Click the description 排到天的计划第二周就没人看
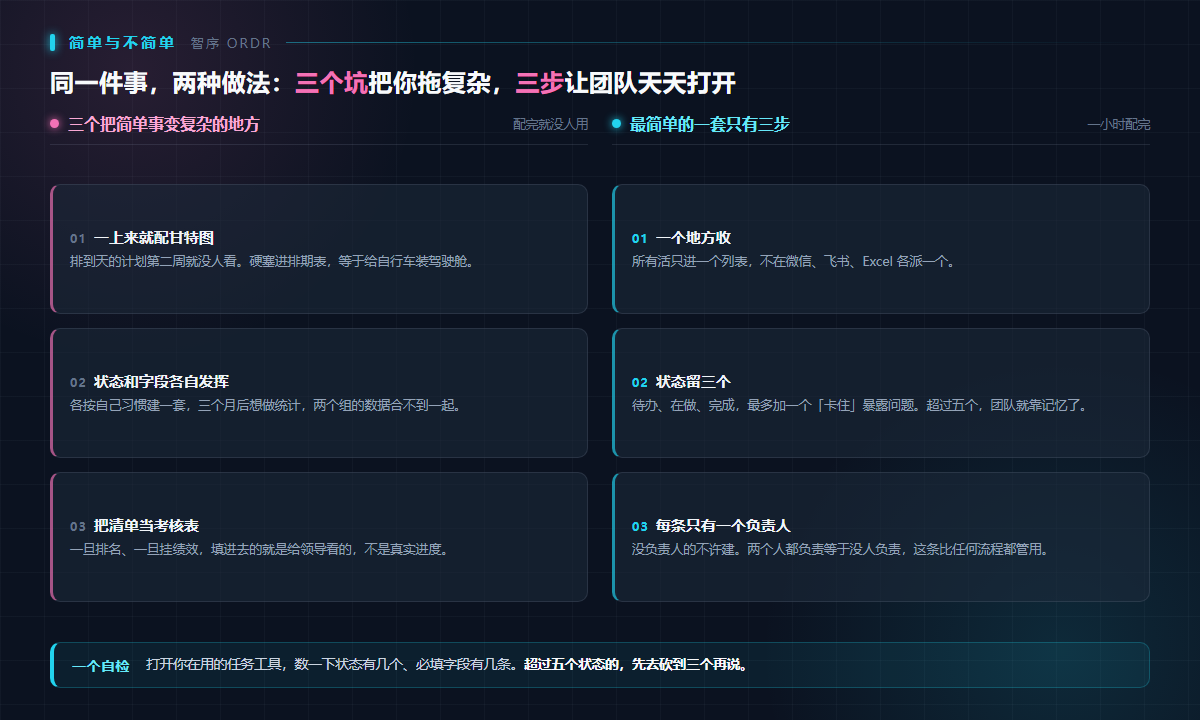 point(271,262)
